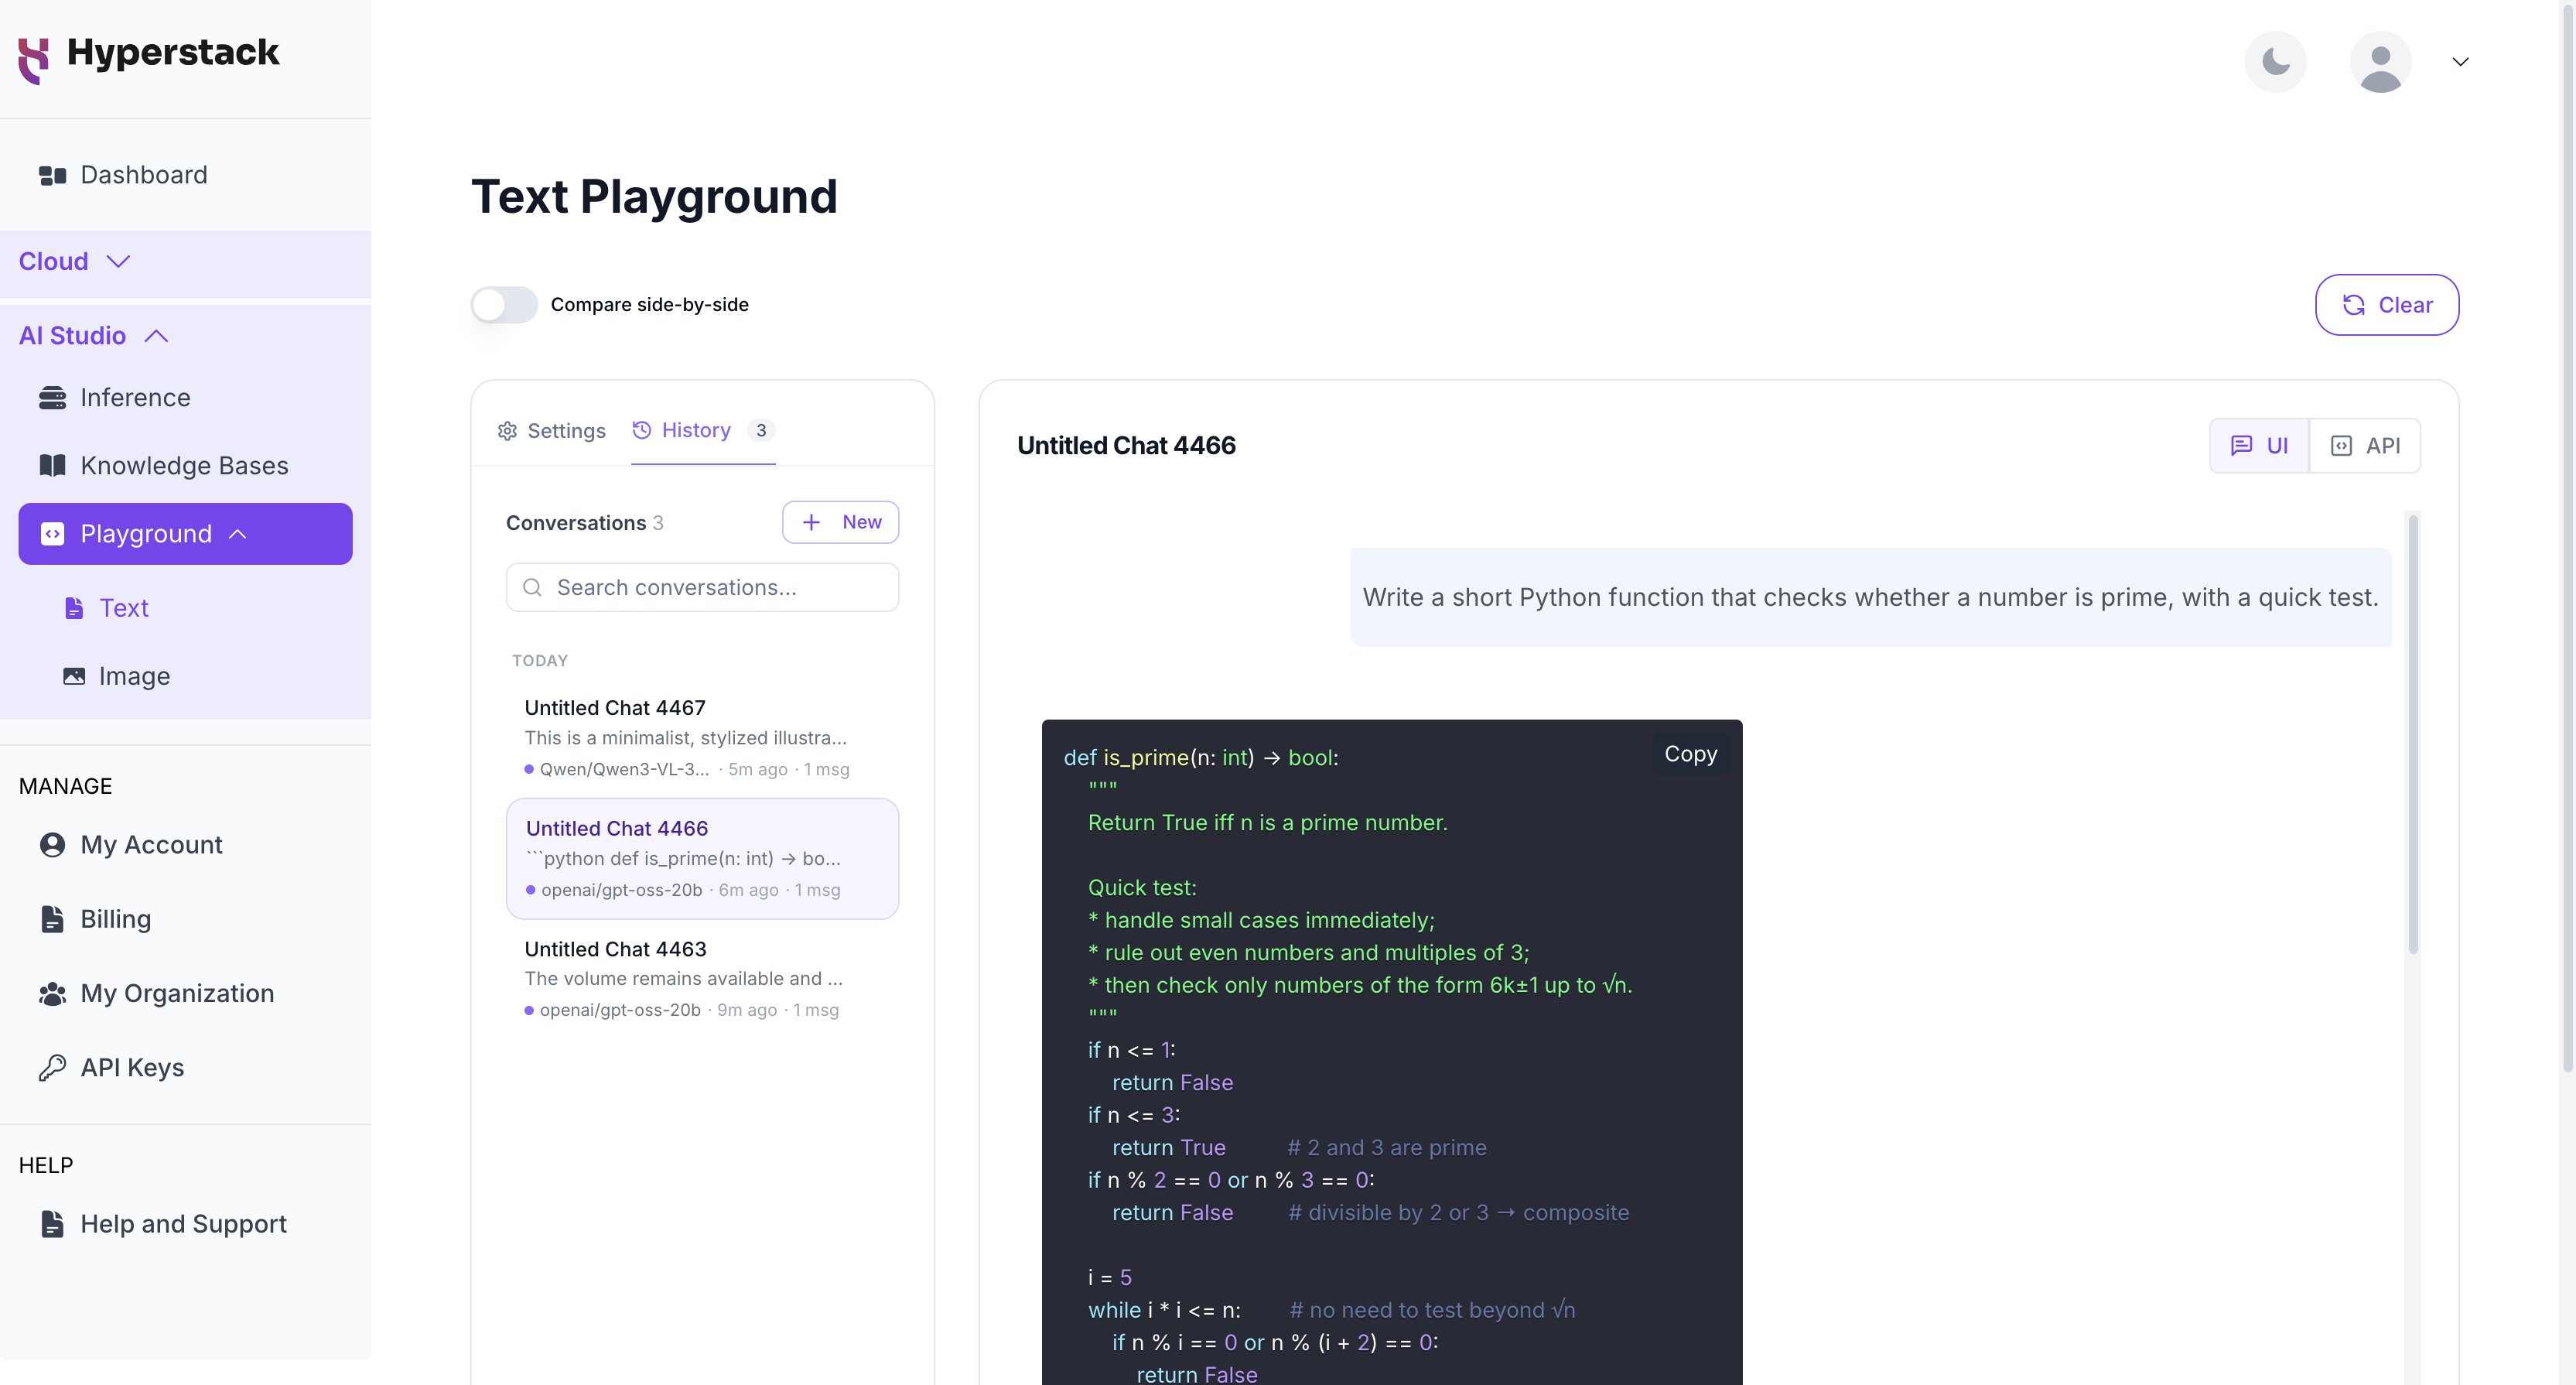Viewport: 2576px width, 1385px height.
Task: Open Untitled Chat 4463 conversation
Action: 702,979
